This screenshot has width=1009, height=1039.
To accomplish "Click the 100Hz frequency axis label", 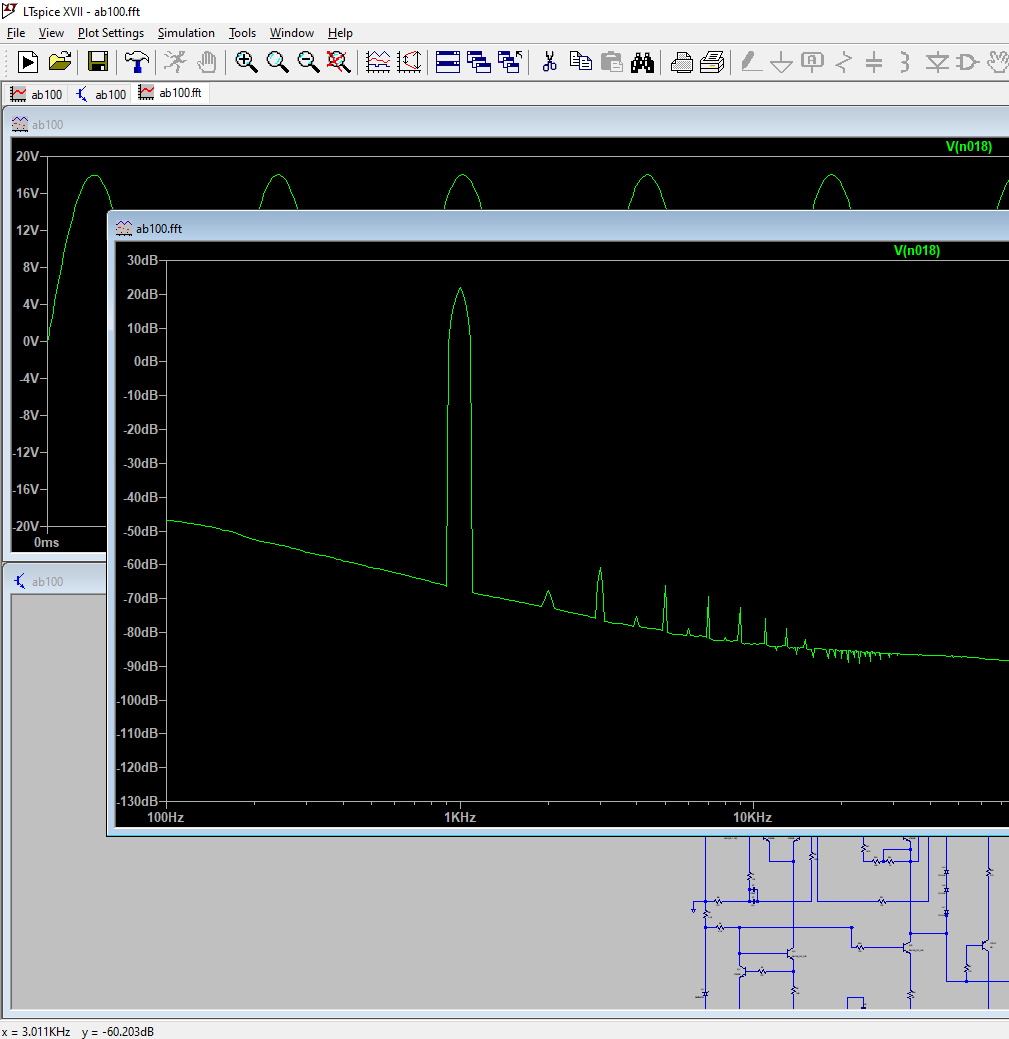I will (x=166, y=817).
